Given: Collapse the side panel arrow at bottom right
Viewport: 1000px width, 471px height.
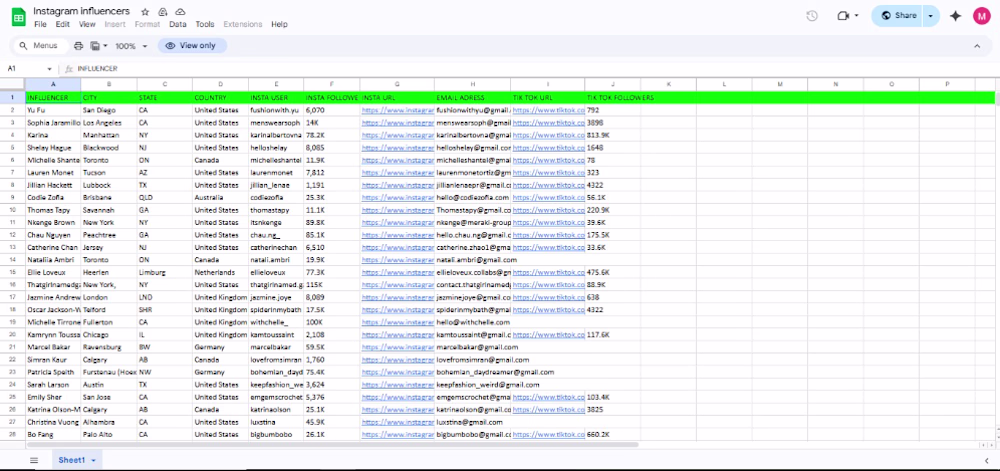Looking at the screenshot, I should click(x=987, y=460).
